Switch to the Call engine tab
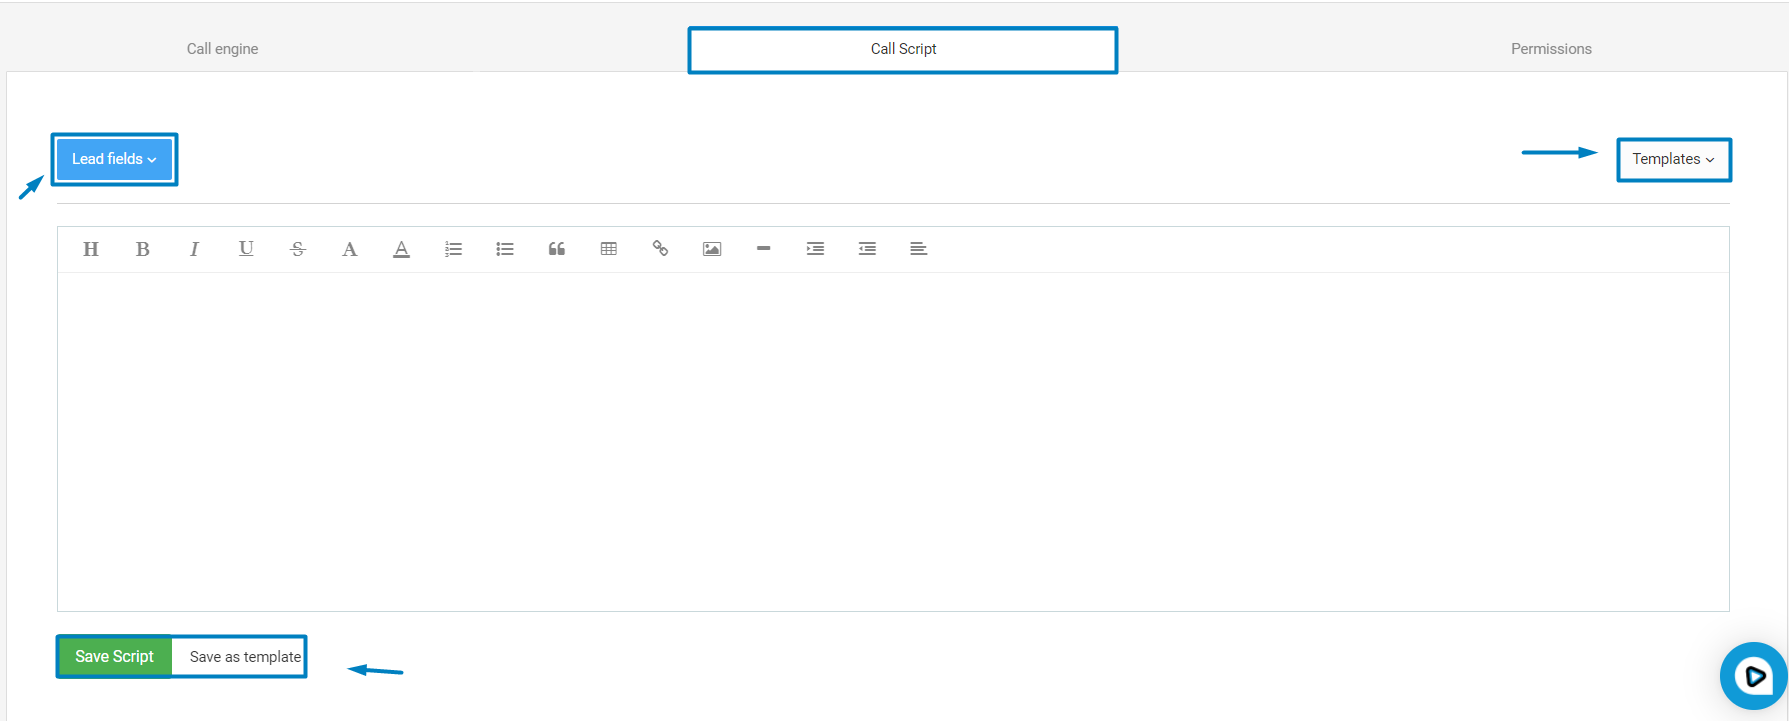The height and width of the screenshot is (721, 1789). coord(222,49)
